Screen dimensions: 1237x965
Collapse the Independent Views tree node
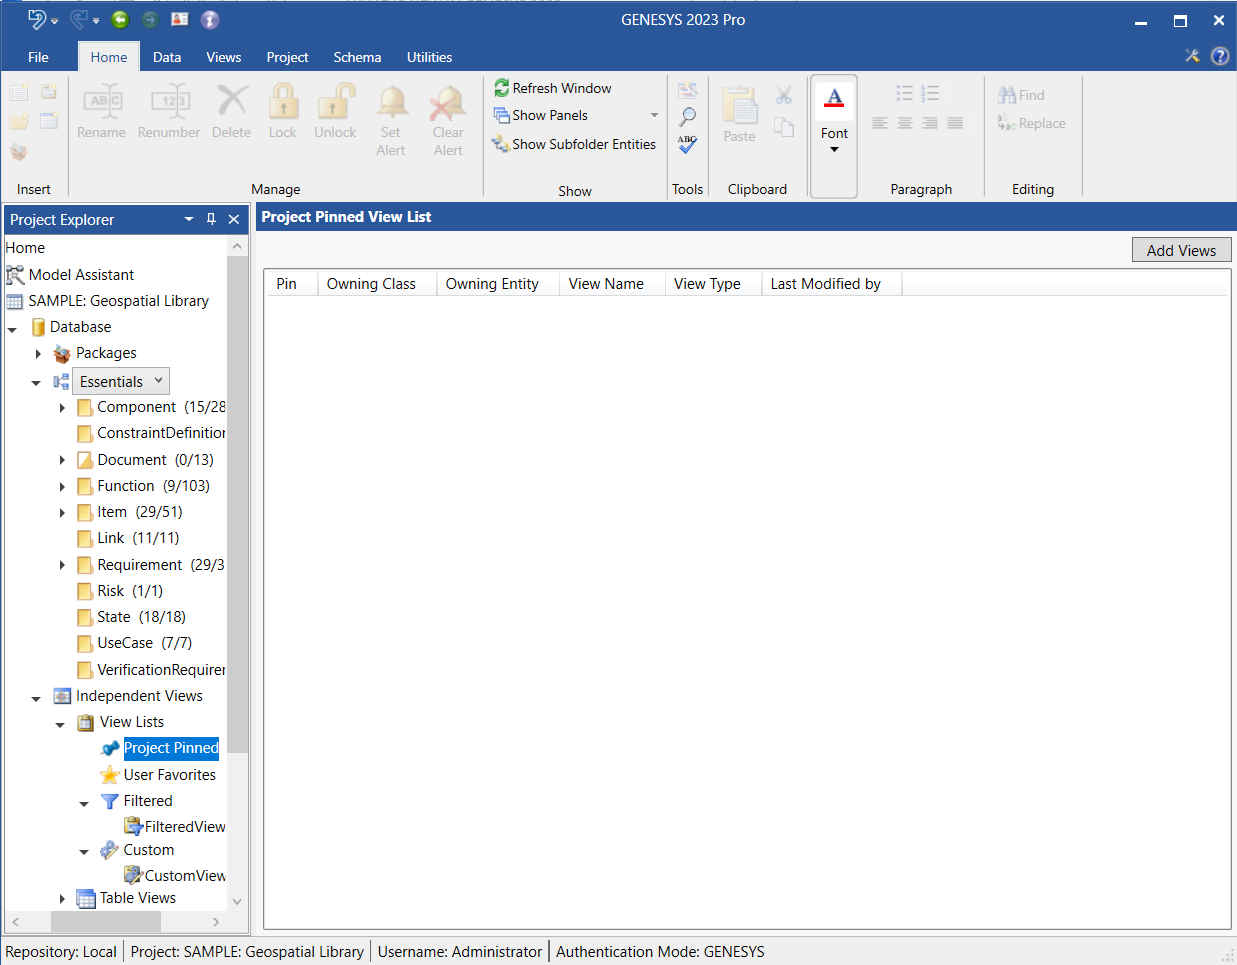36,698
